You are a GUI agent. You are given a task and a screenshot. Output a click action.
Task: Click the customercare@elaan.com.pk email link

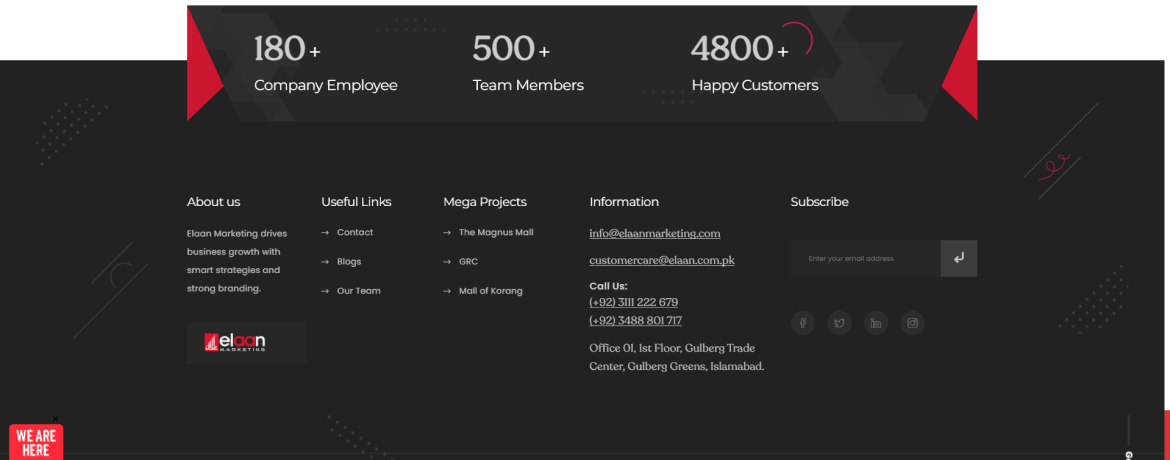pos(662,260)
